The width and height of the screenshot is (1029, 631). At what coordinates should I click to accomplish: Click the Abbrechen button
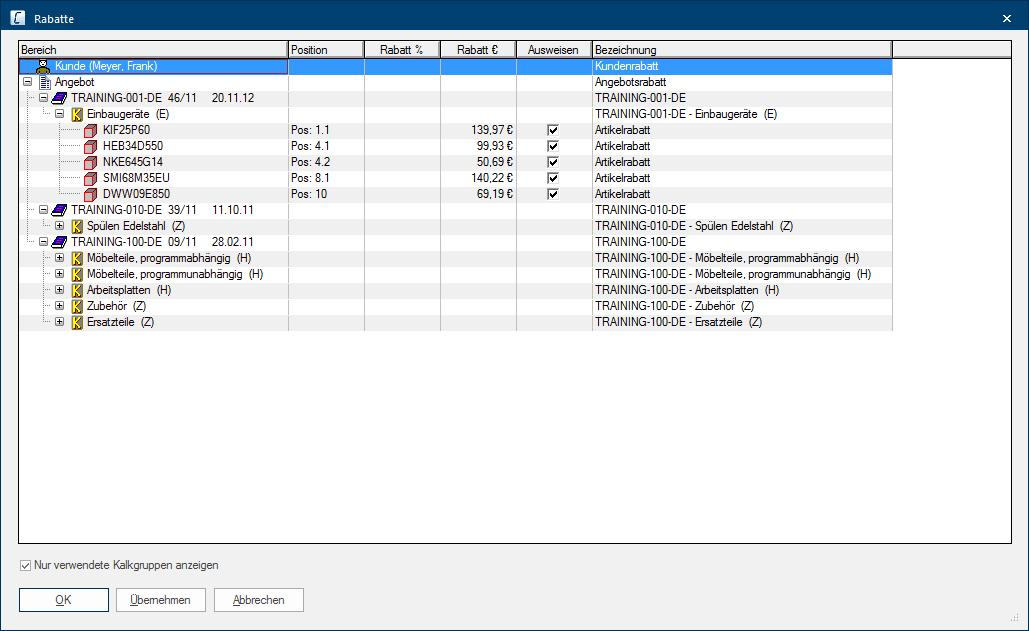click(x=259, y=600)
